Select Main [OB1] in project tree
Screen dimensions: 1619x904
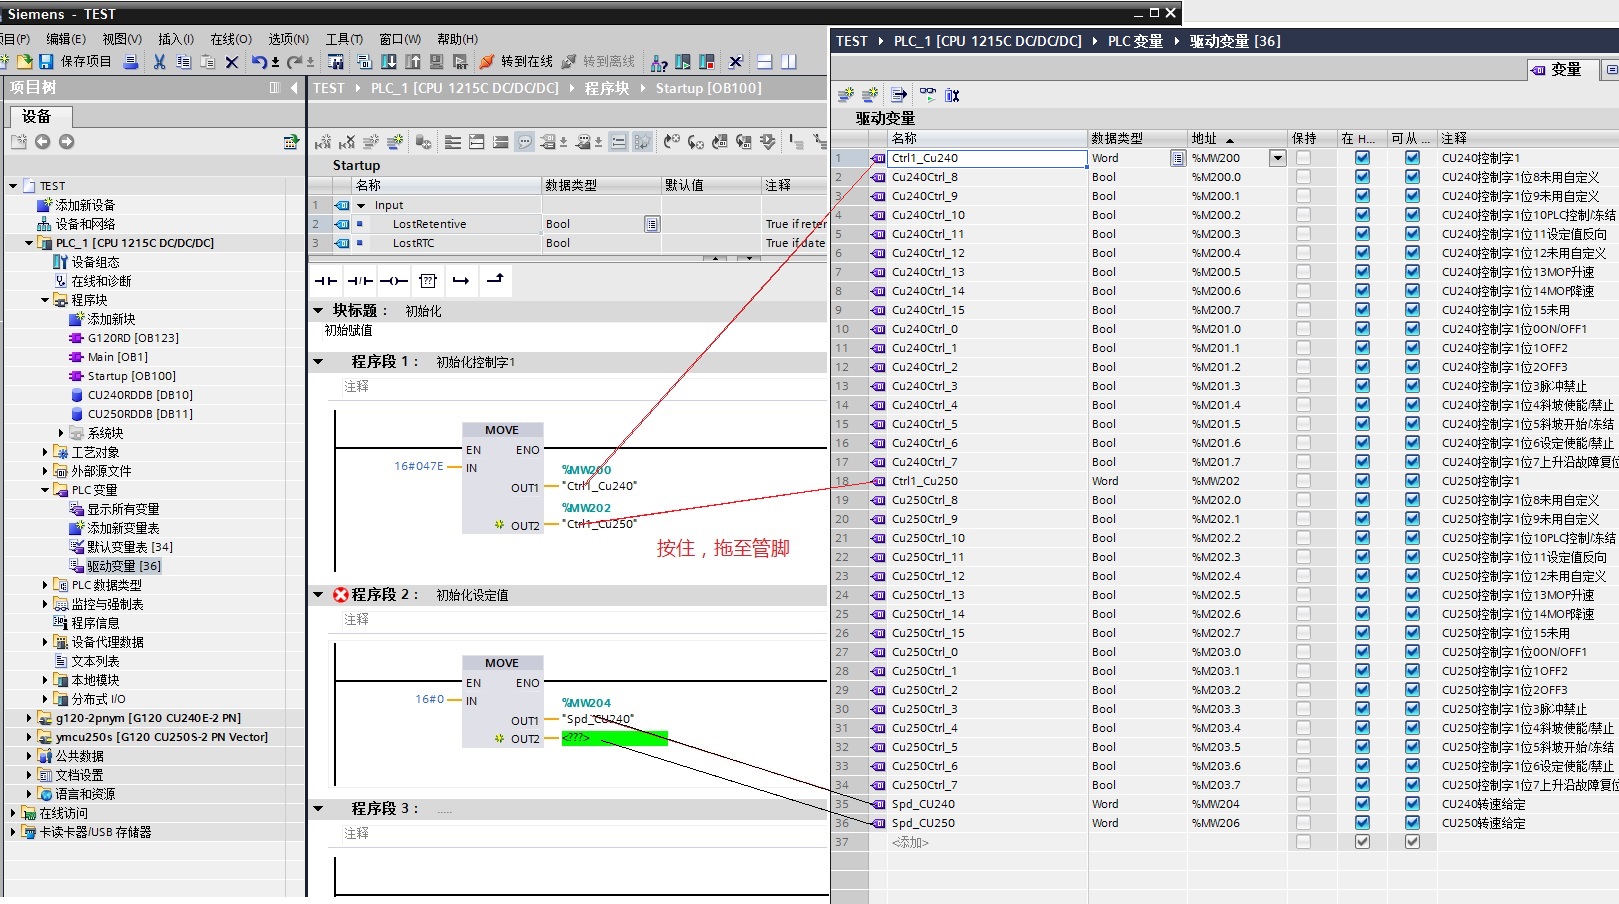(118, 357)
